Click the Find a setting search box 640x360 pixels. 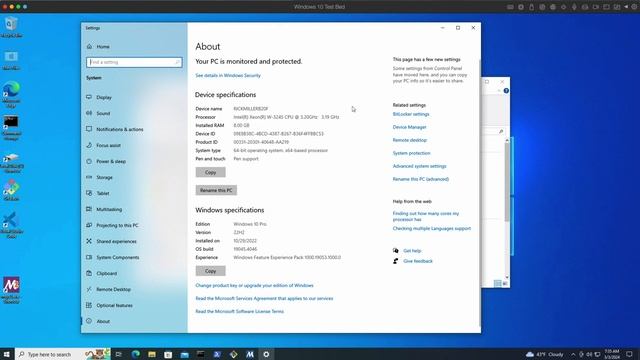click(x=134, y=62)
